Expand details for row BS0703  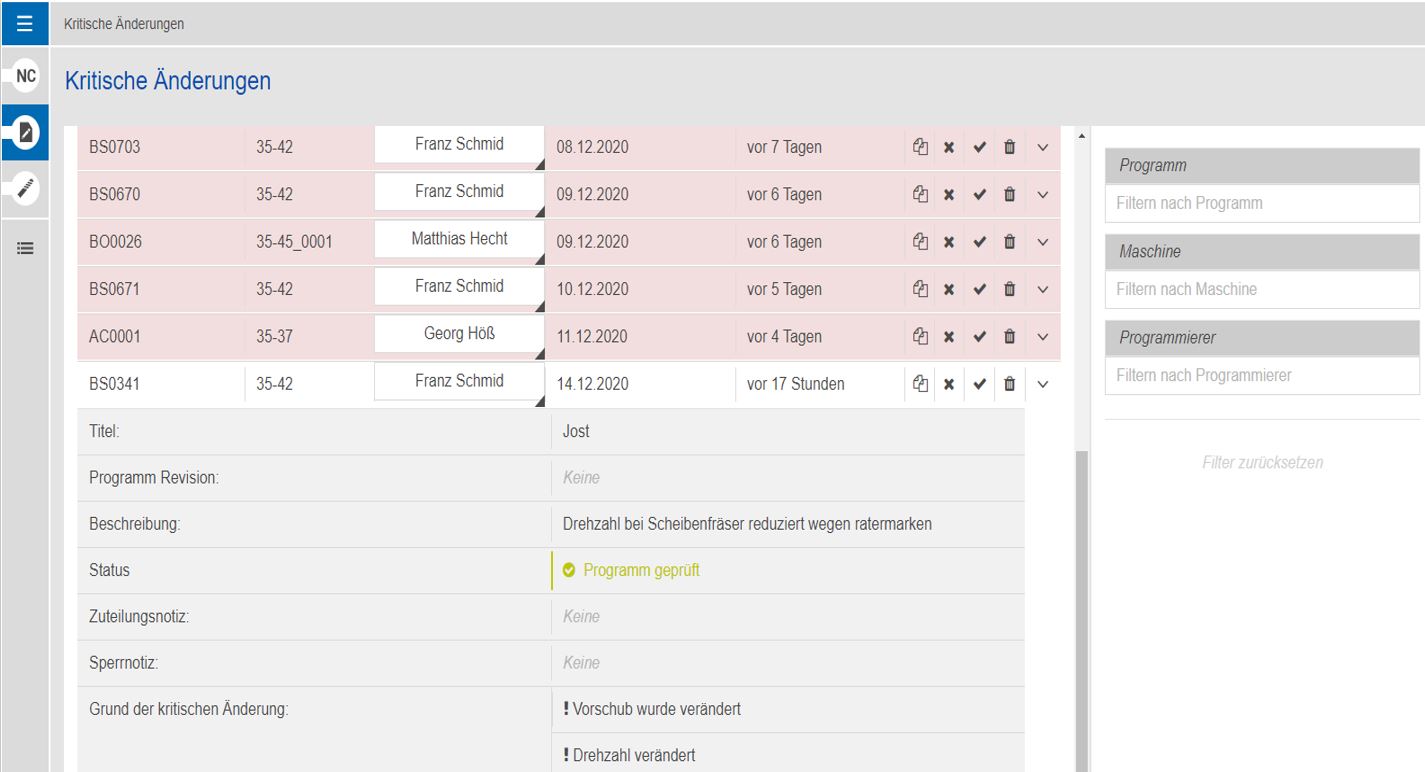click(1042, 147)
